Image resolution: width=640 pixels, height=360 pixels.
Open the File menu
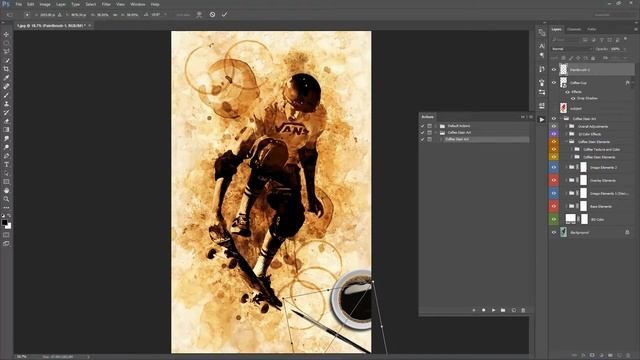click(x=18, y=4)
